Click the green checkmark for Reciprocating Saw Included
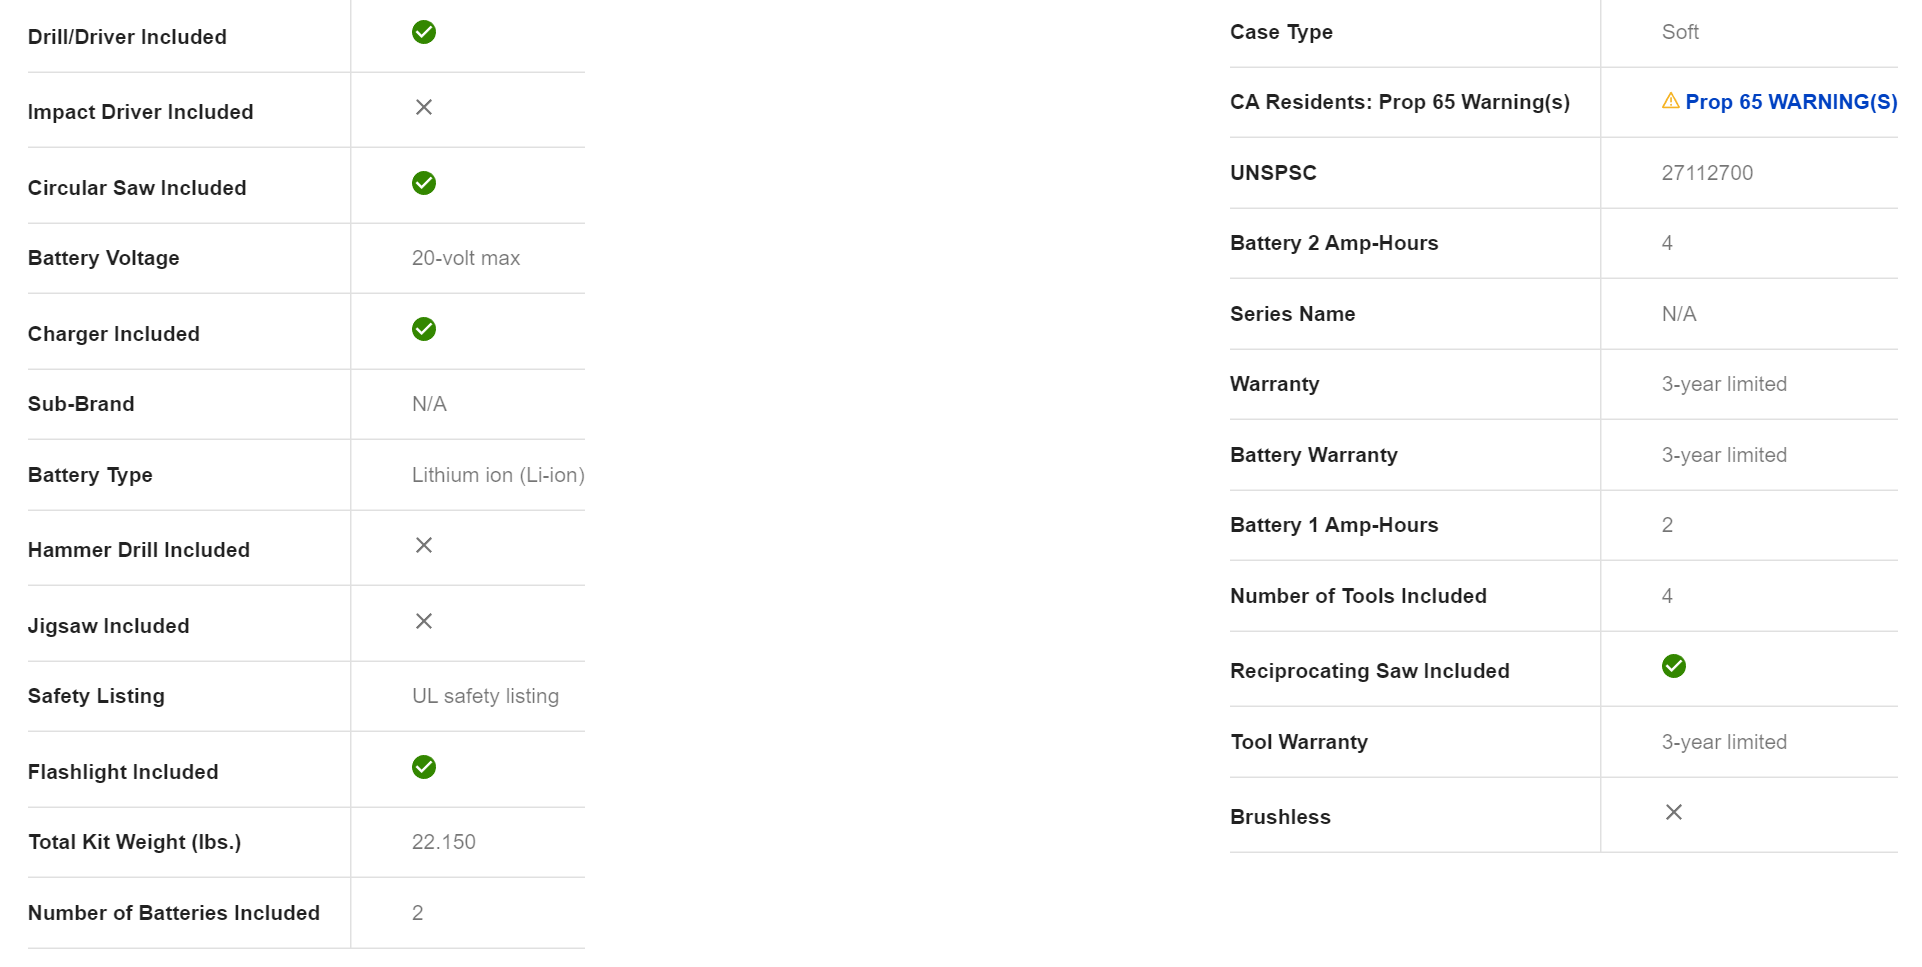The image size is (1922, 967). [x=1673, y=666]
